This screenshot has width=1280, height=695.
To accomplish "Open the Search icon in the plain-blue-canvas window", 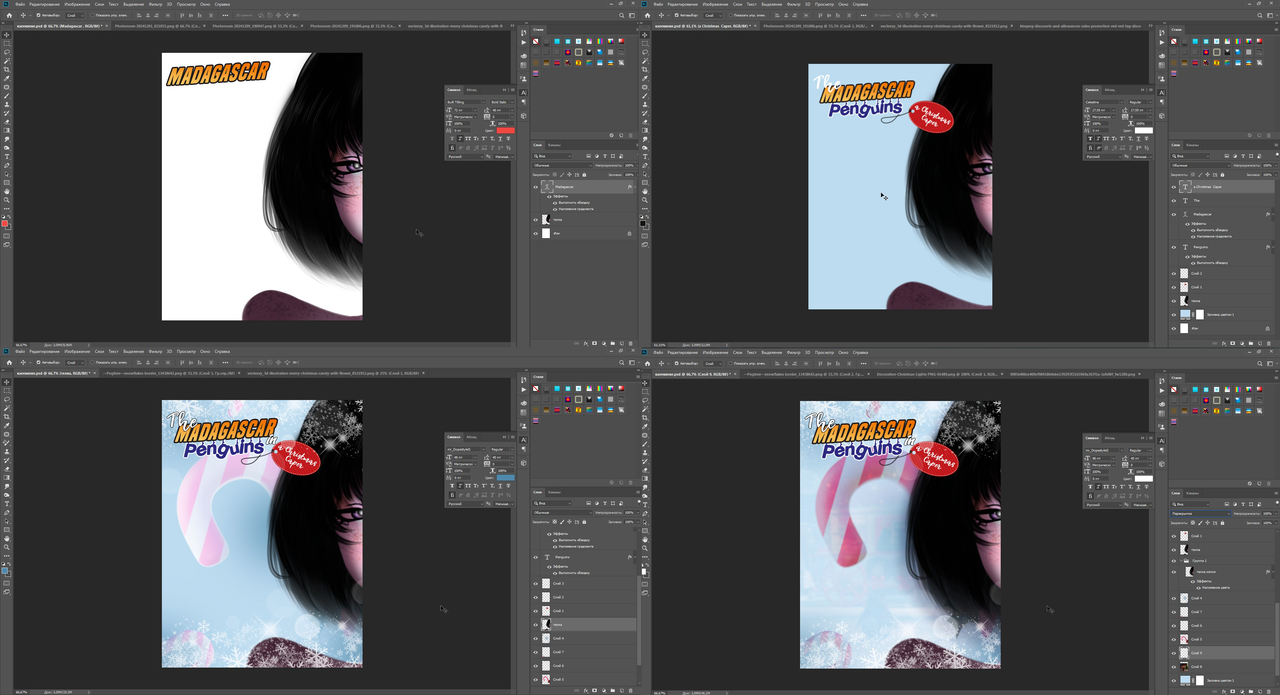I will tap(1260, 16).
